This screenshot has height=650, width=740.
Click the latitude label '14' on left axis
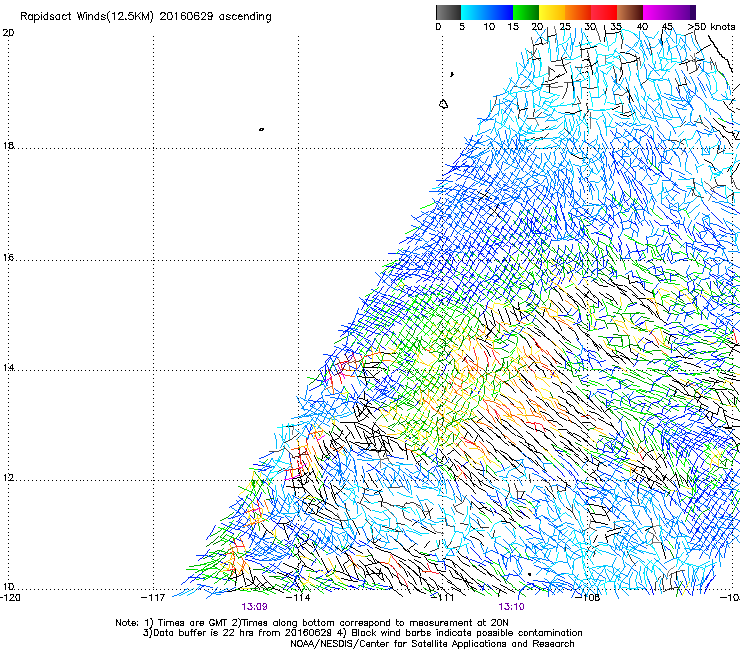[x=8, y=368]
